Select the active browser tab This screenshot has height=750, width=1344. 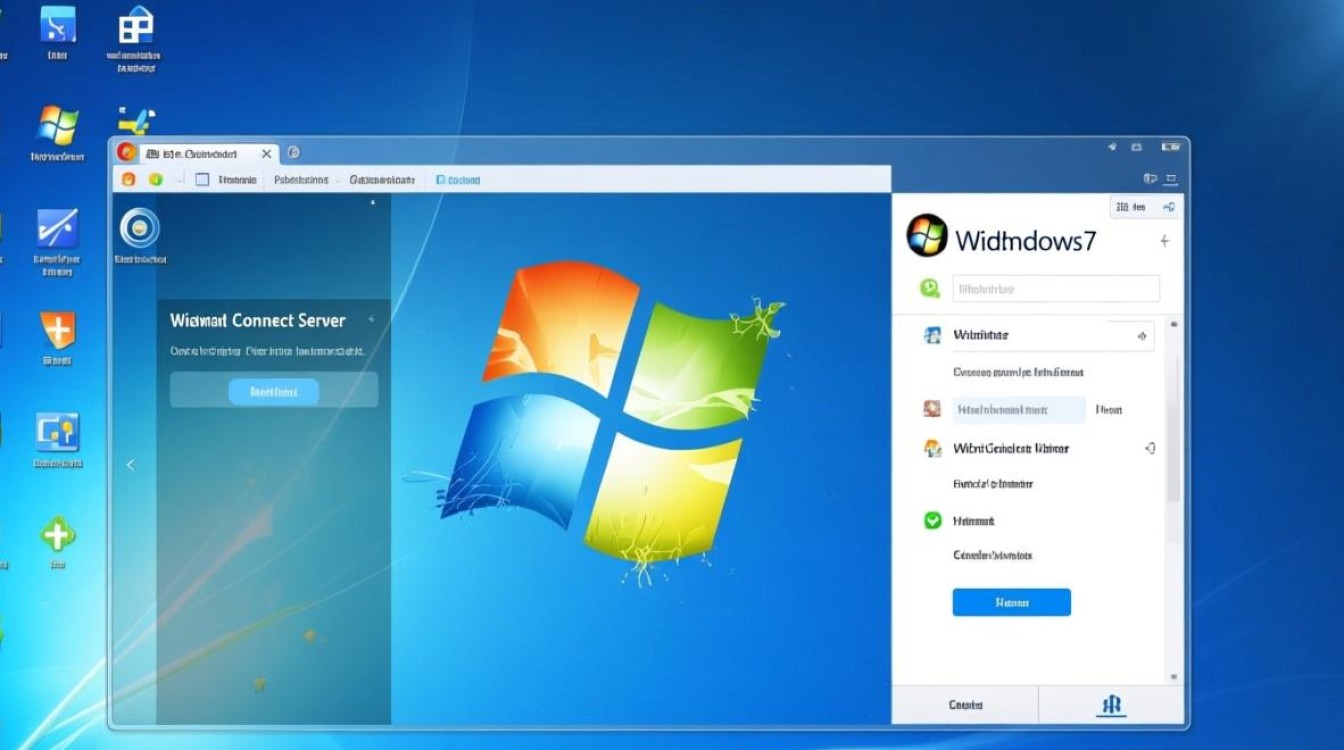click(x=200, y=153)
